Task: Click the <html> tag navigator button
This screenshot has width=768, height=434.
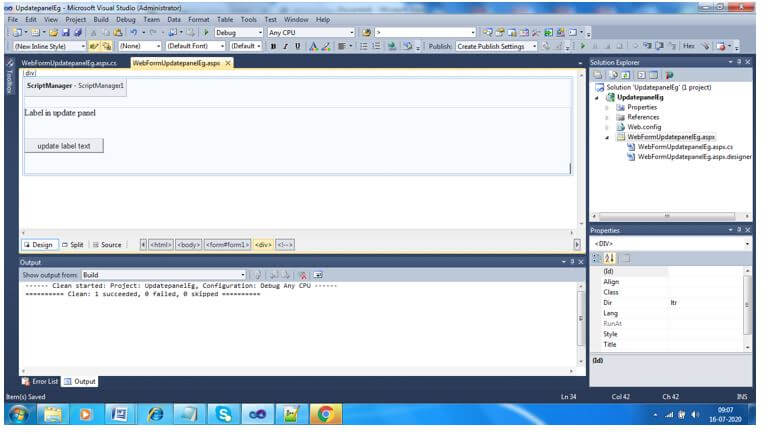Action: pos(161,244)
